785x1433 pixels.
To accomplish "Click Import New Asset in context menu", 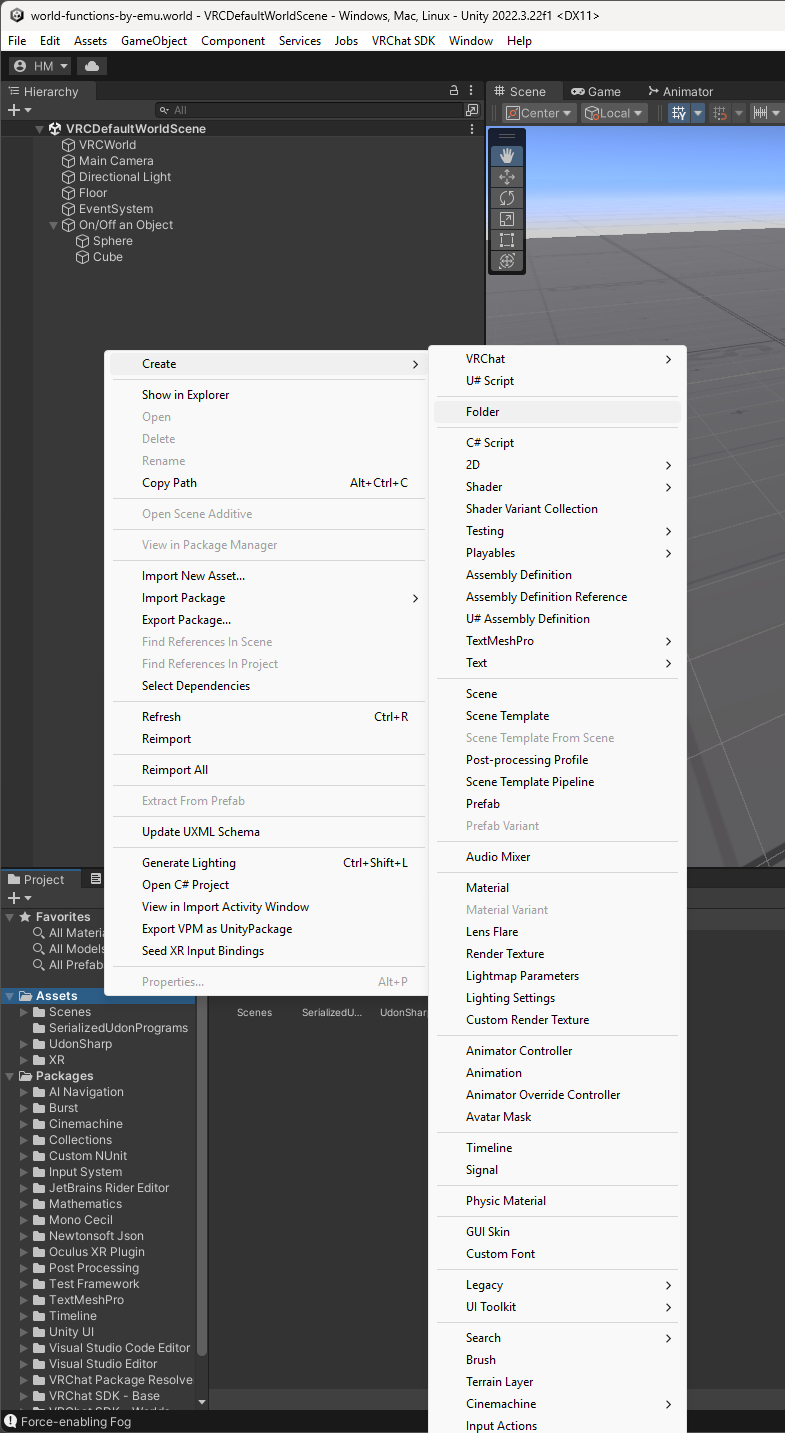I will tap(193, 576).
